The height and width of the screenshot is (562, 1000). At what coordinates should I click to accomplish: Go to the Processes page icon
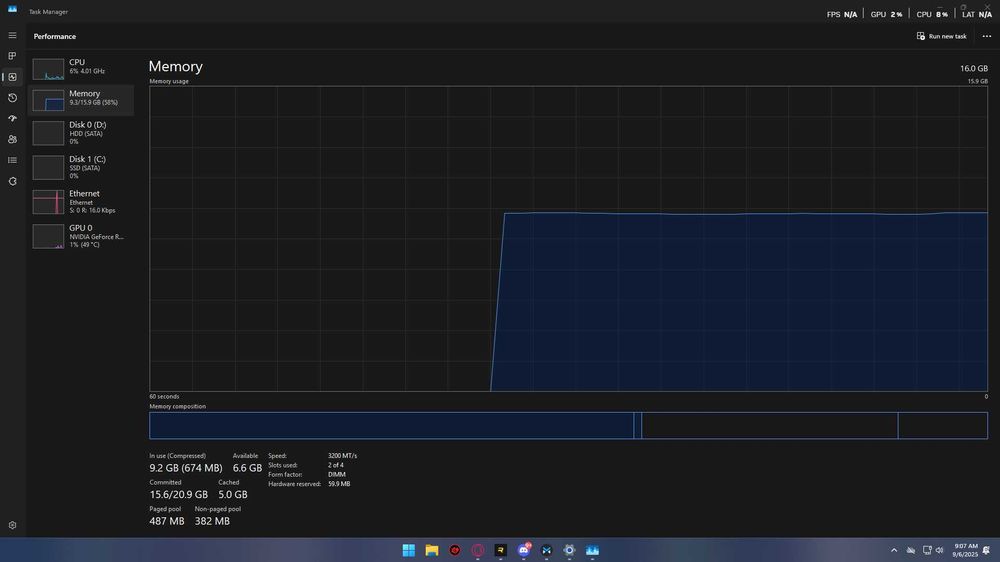(x=12, y=56)
